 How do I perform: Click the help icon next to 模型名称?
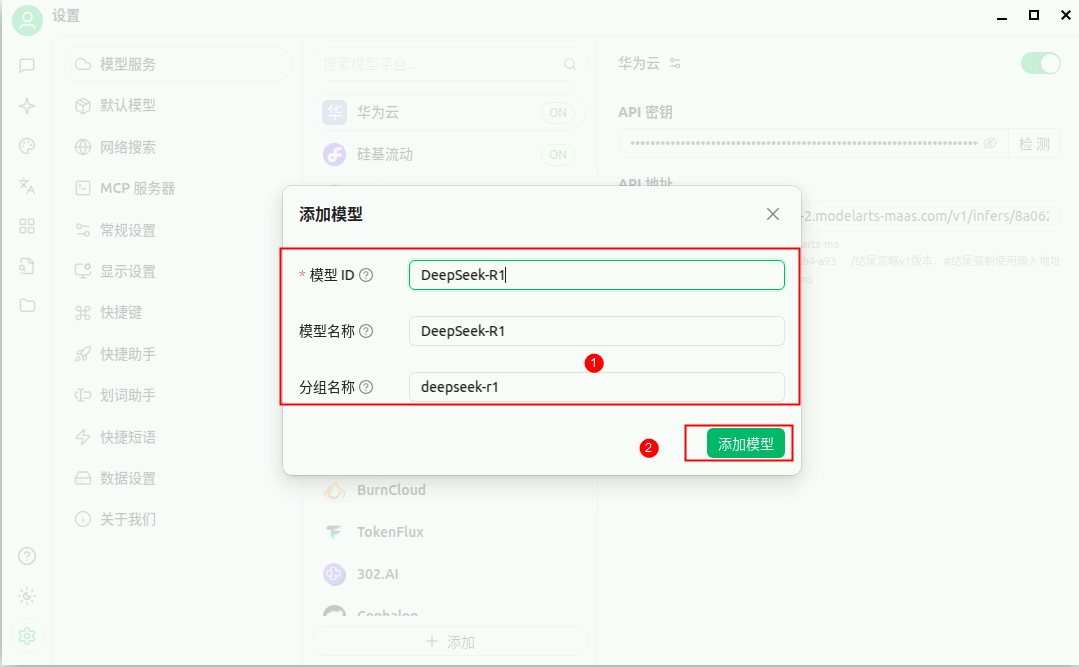tap(366, 331)
